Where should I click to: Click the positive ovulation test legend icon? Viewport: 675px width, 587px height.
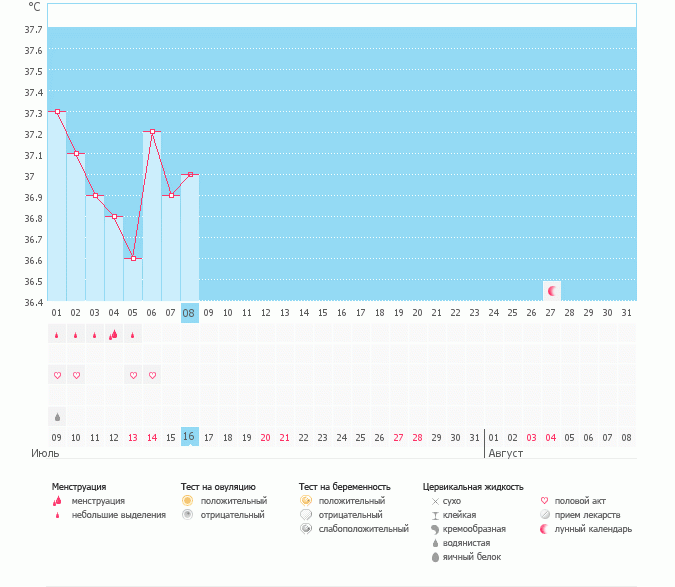click(187, 500)
